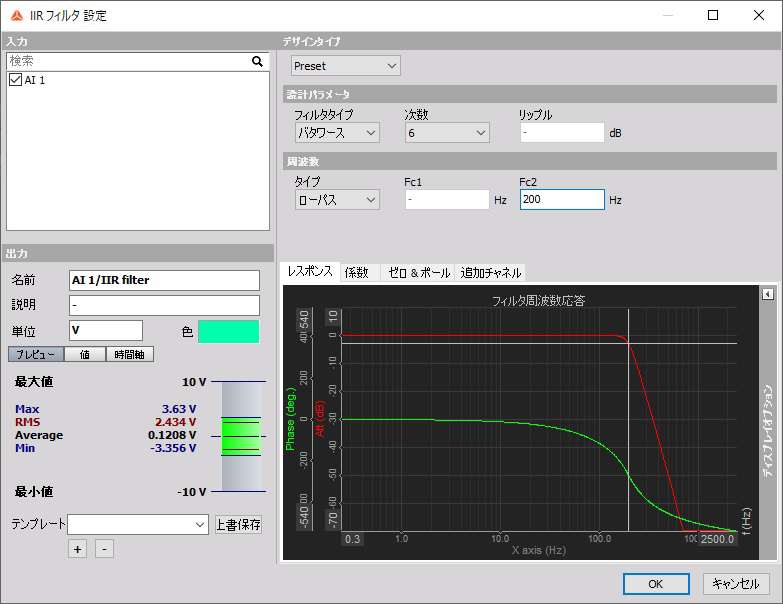Click the キャンセル button
This screenshot has height=604, width=783.
pyautogui.click(x=736, y=584)
